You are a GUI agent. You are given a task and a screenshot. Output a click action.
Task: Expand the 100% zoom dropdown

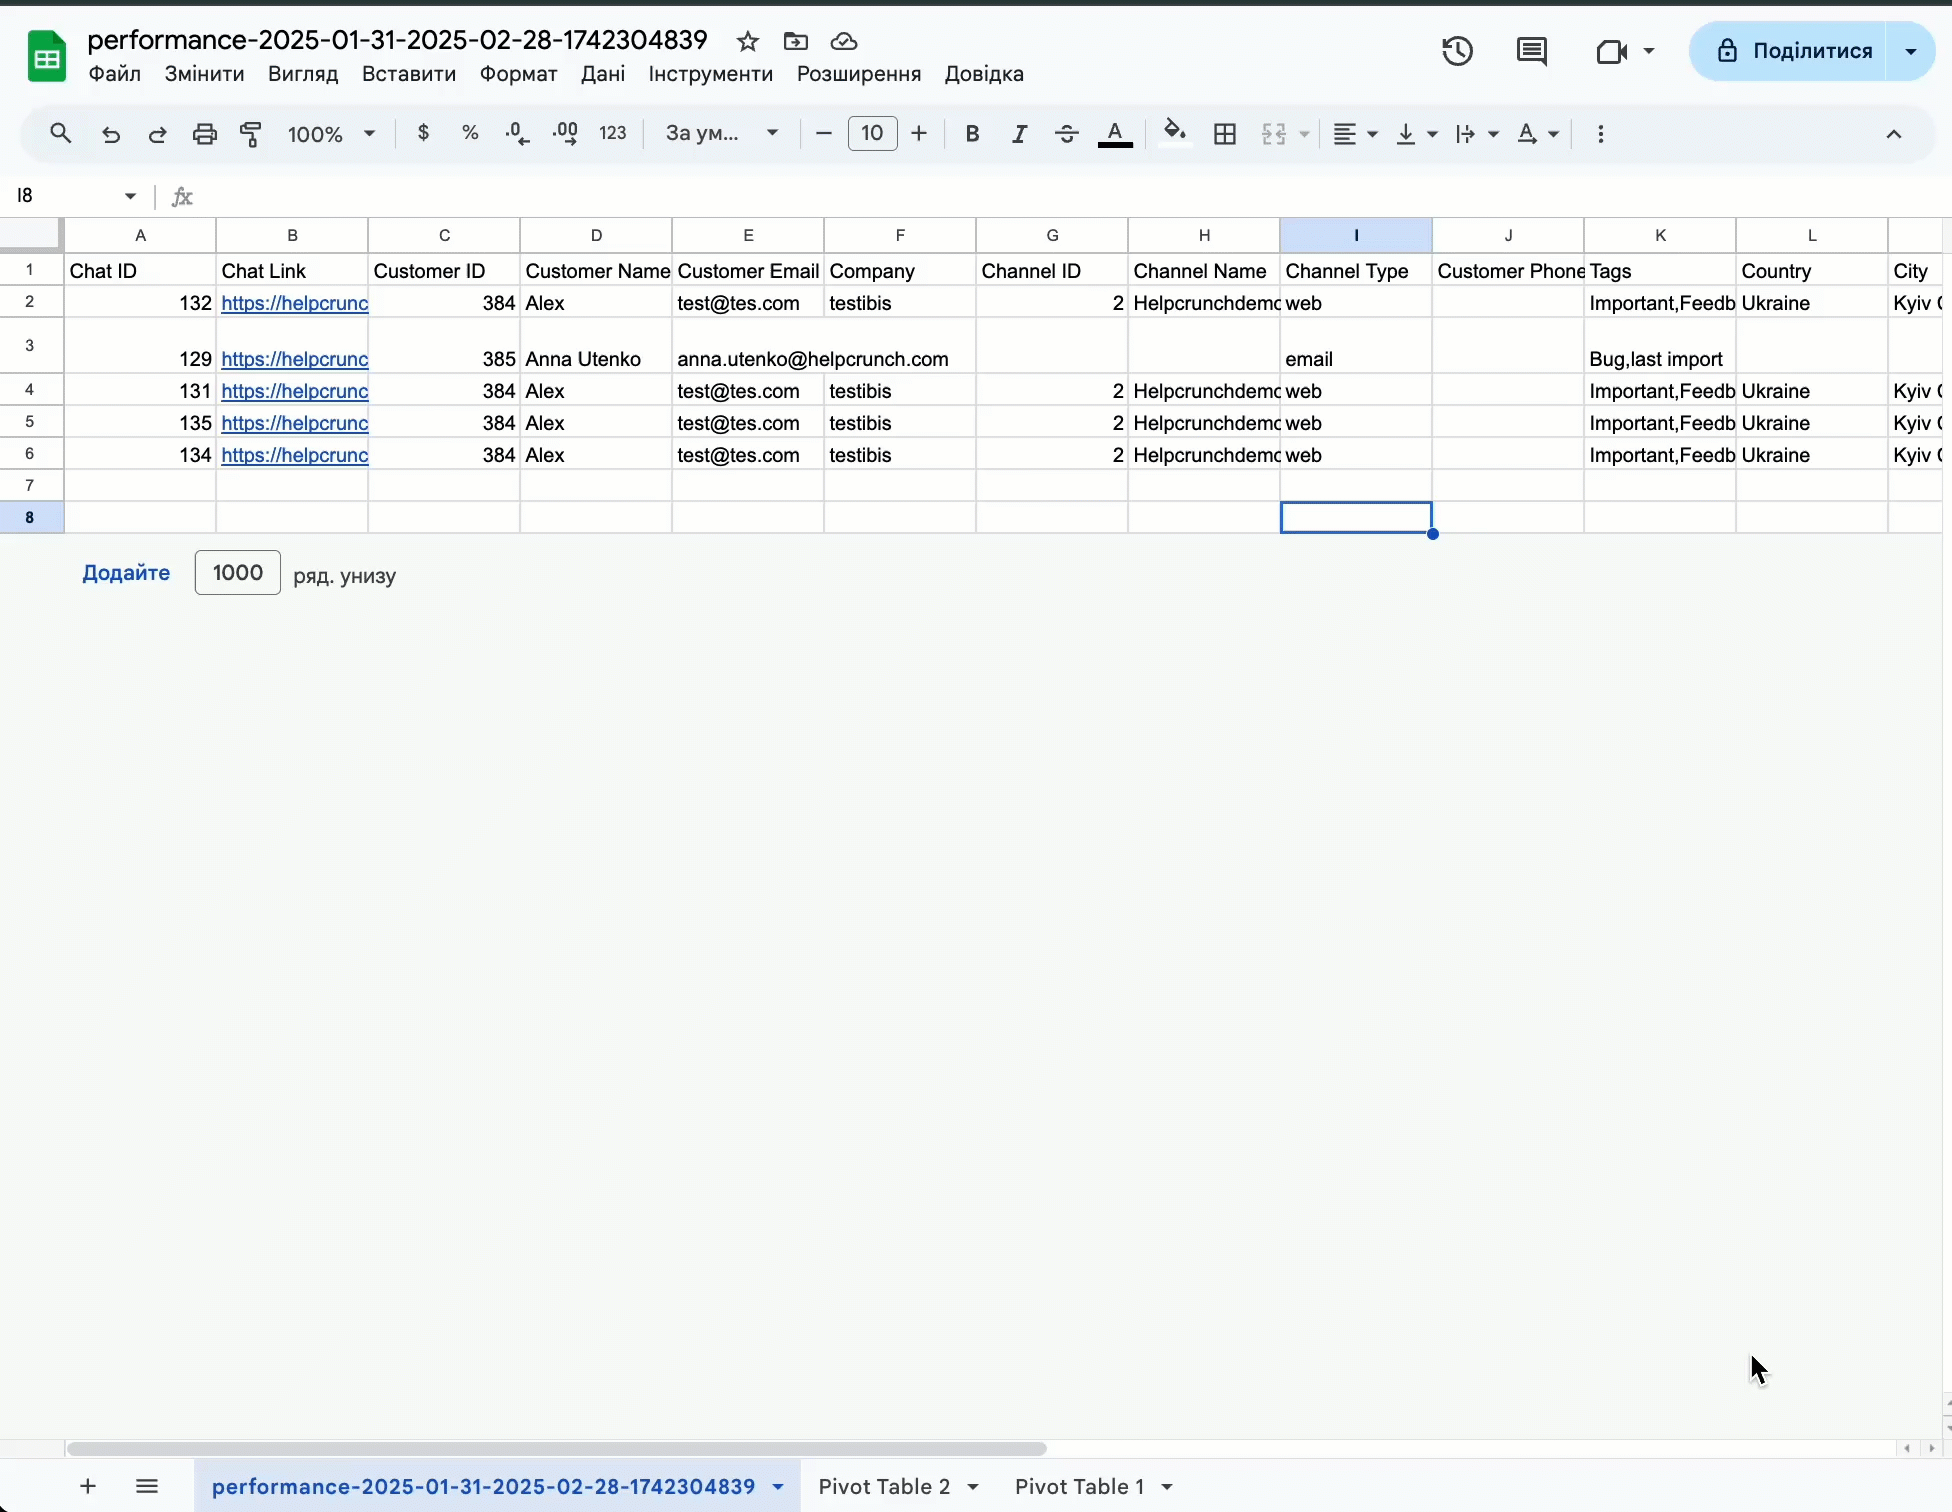[x=331, y=134]
